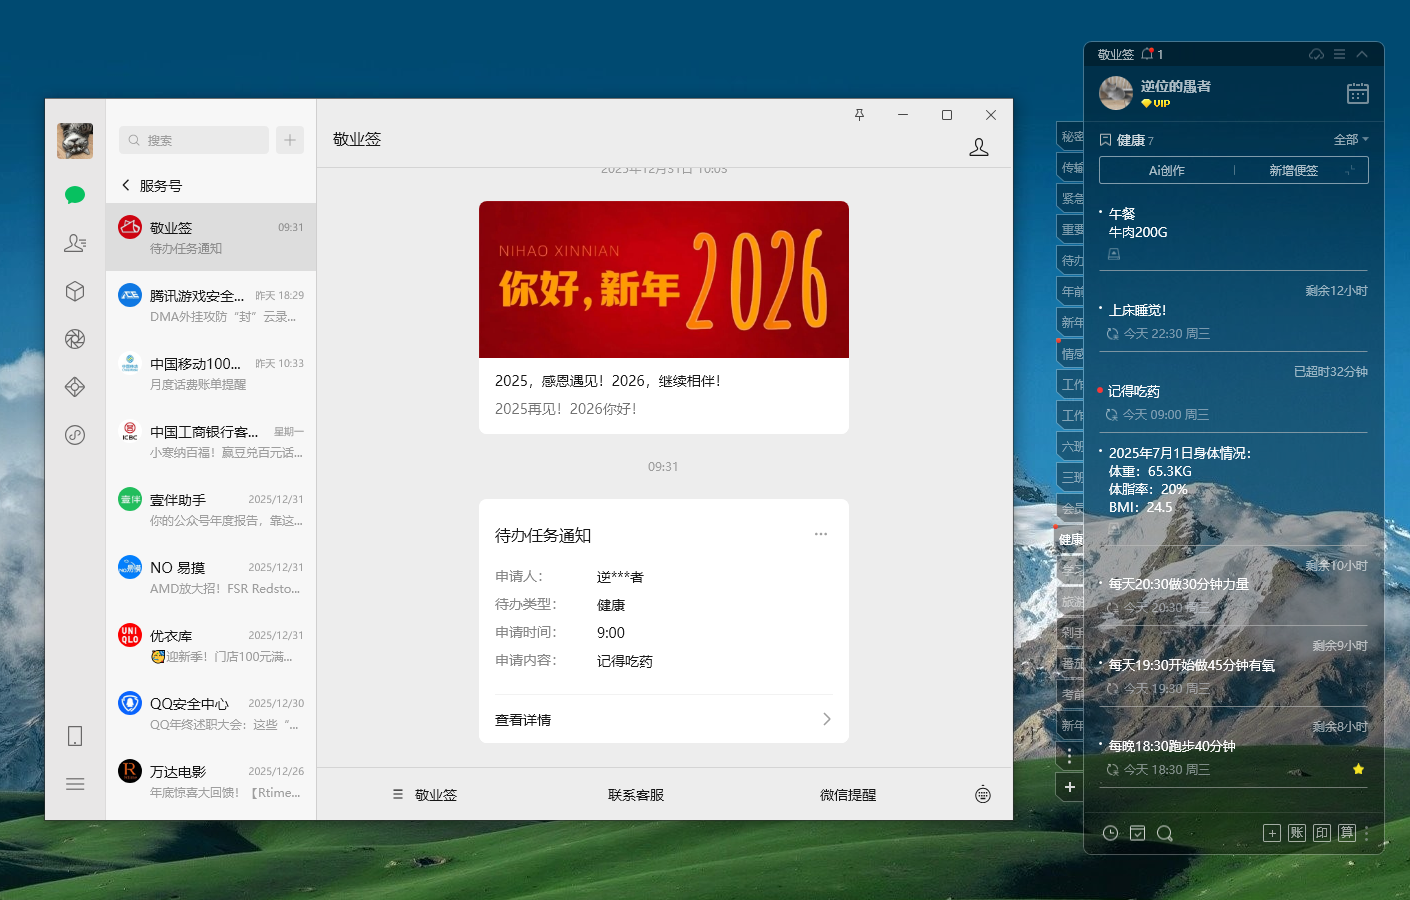Open the 算 calculator icon in notes toolbar
Screen dimensions: 1410x900
(1346, 832)
